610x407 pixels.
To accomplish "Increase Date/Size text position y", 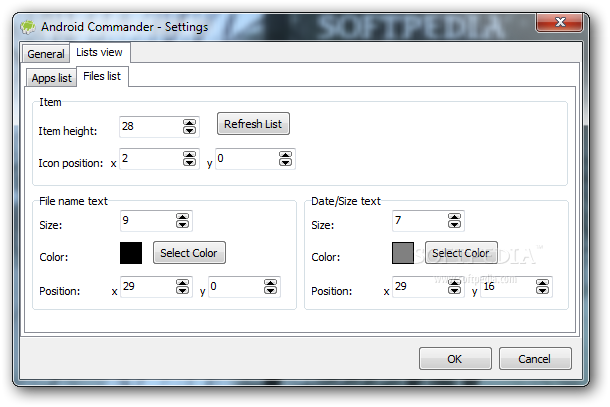I will [543, 283].
